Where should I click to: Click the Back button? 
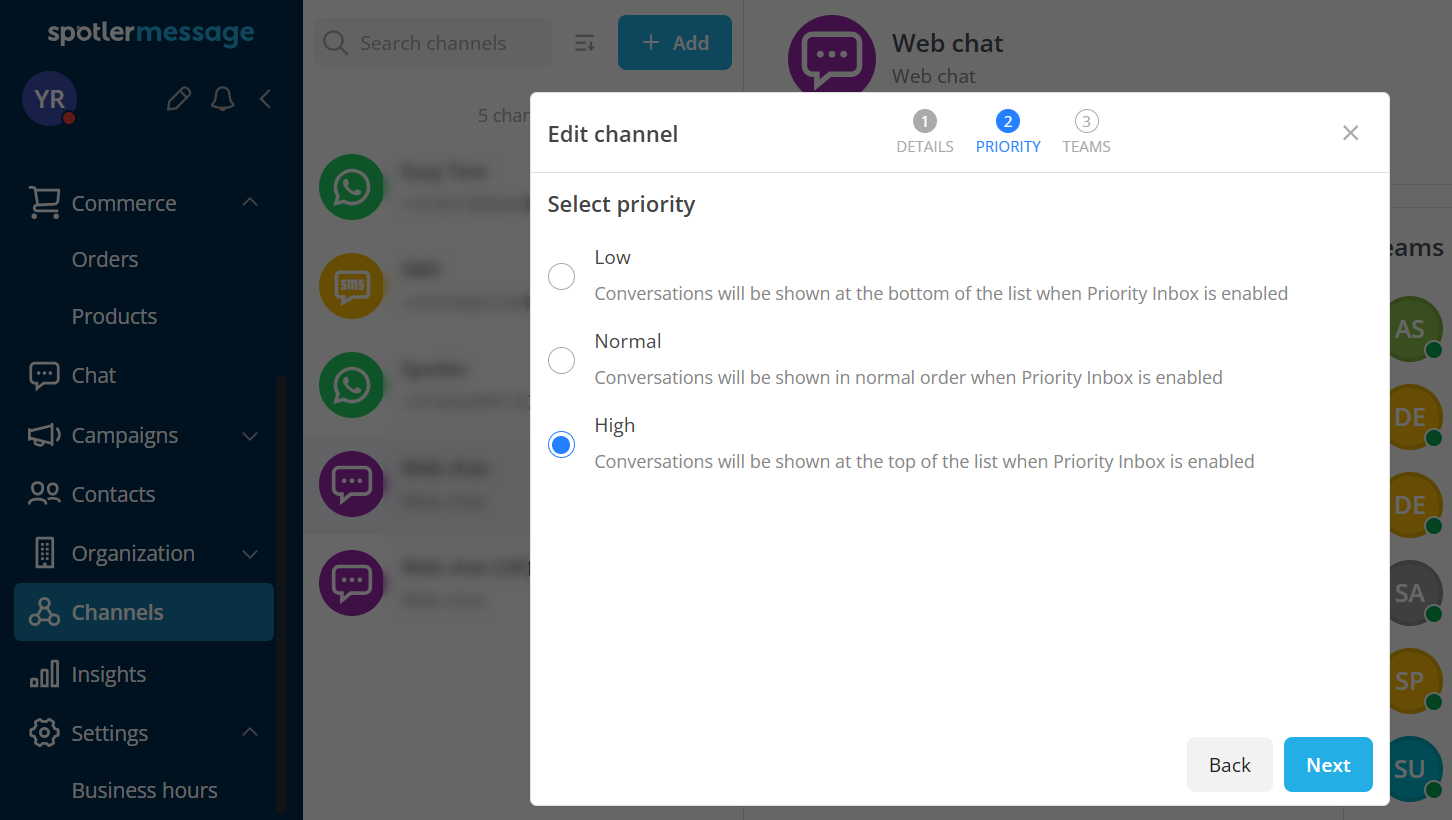point(1229,765)
